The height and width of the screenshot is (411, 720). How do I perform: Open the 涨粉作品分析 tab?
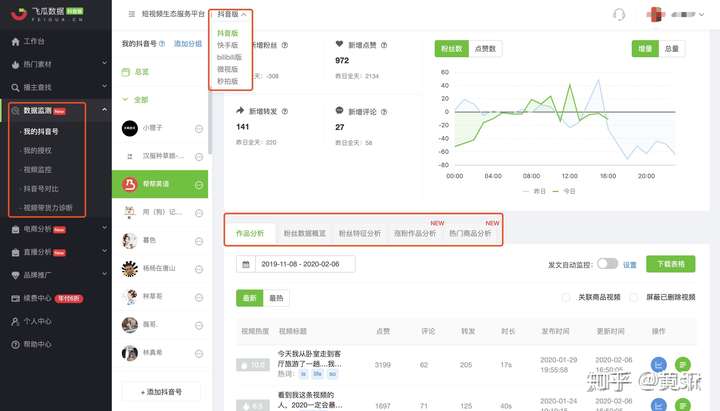point(415,233)
